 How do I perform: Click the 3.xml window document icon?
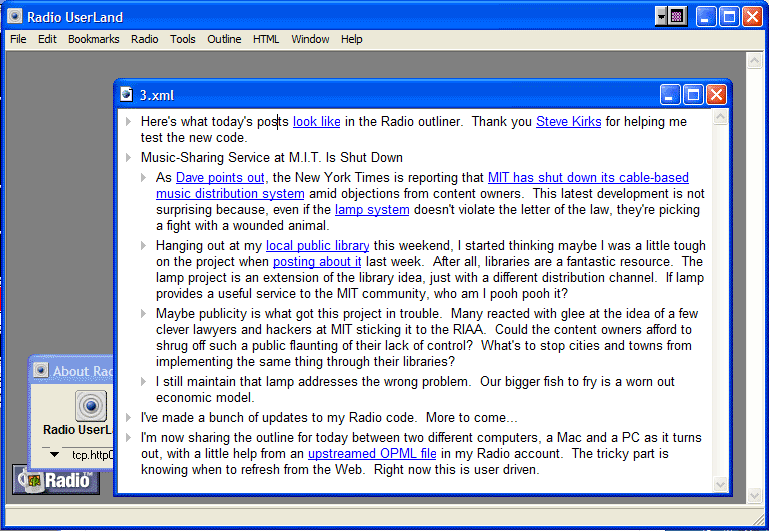(127, 94)
